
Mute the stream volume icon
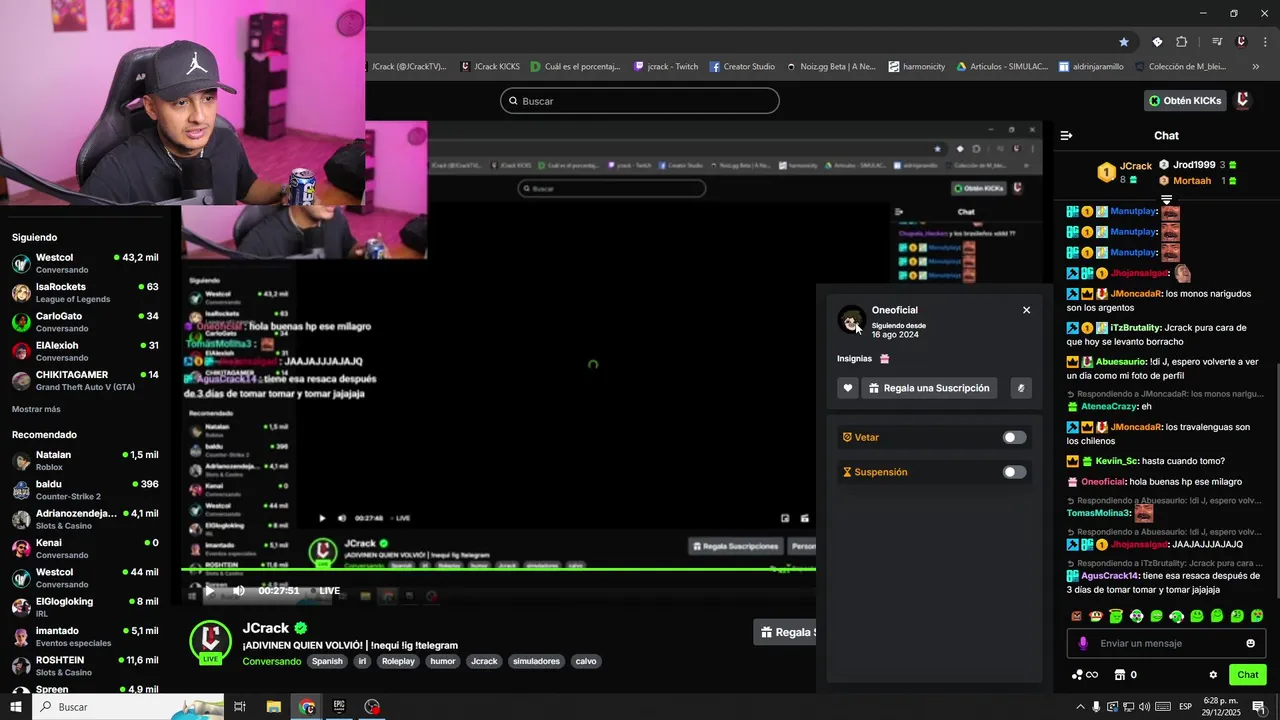239,591
